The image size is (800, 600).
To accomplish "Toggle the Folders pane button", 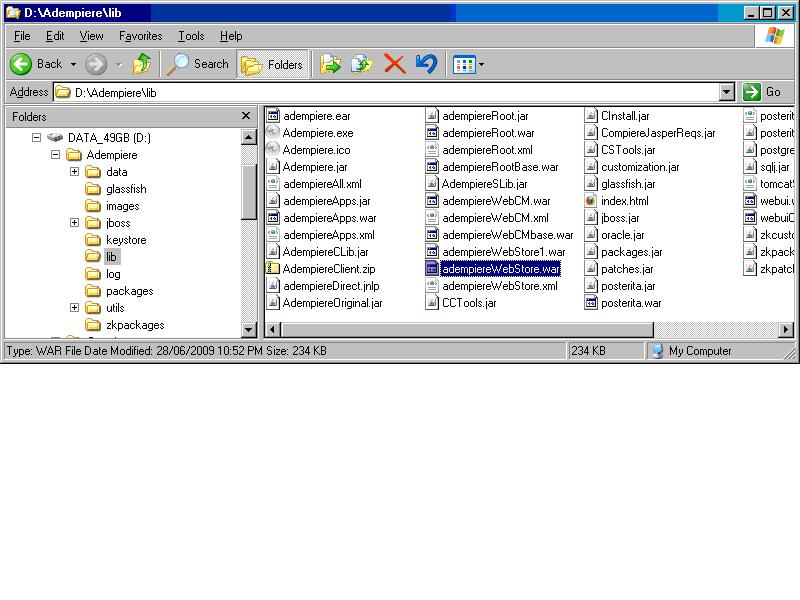I will click(272, 64).
